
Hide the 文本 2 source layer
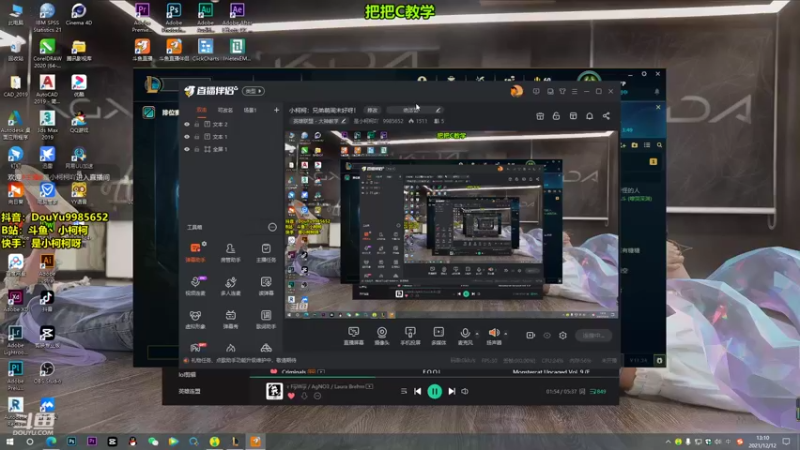pyautogui.click(x=187, y=124)
